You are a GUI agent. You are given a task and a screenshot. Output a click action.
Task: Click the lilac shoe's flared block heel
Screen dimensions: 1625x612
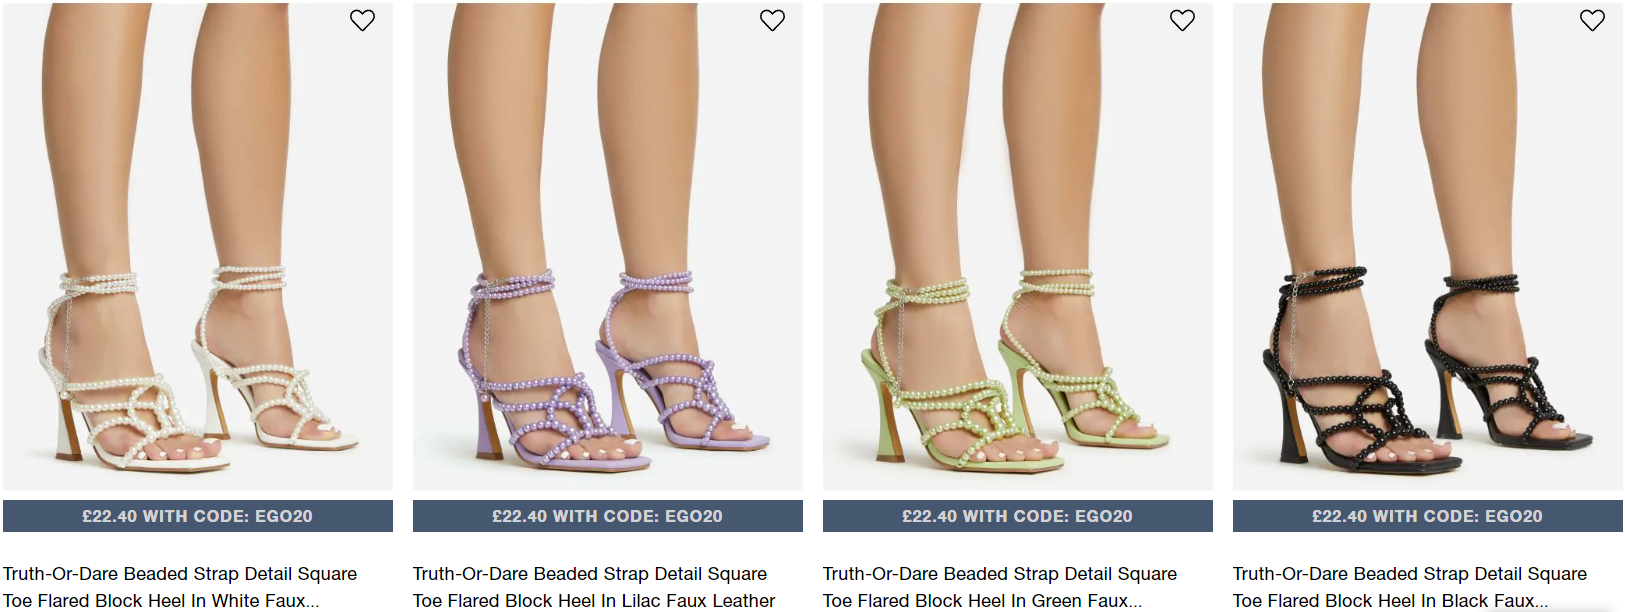click(x=490, y=430)
